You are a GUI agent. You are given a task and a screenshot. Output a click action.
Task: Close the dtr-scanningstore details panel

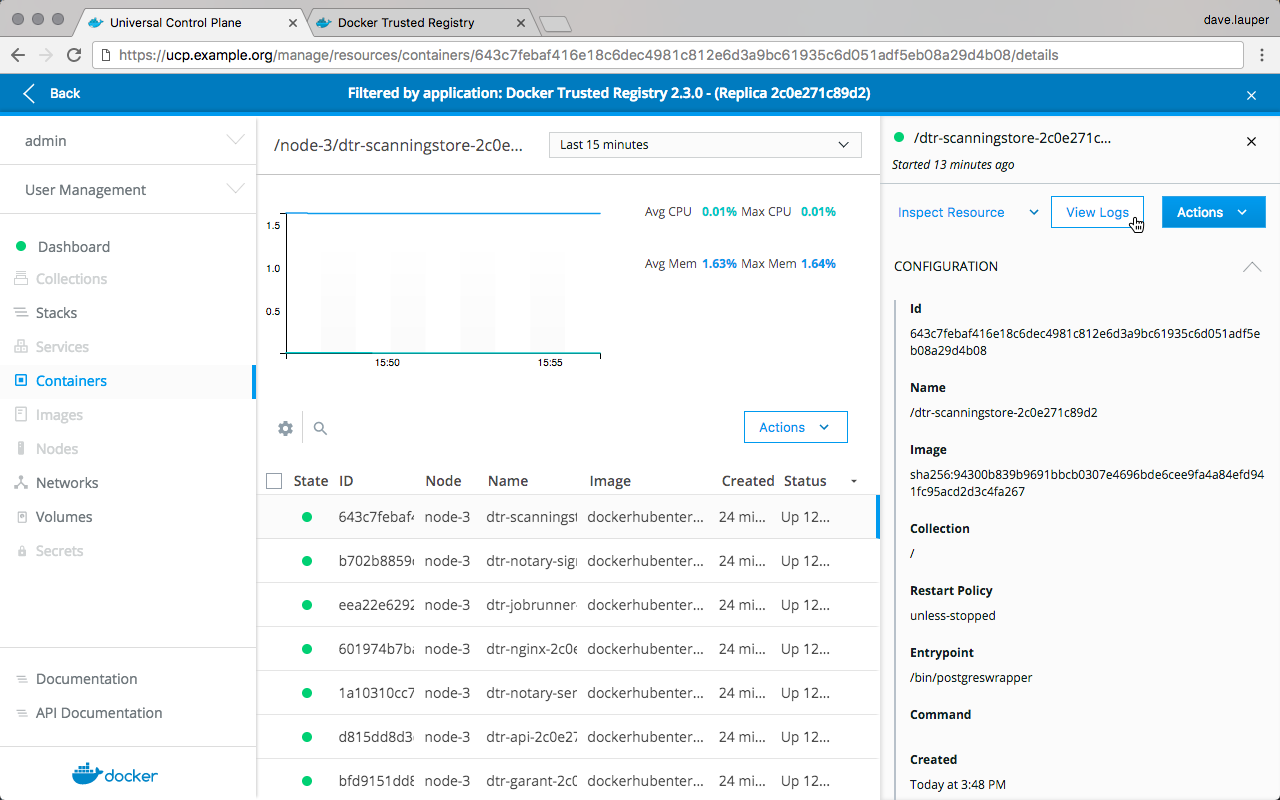coord(1251,142)
